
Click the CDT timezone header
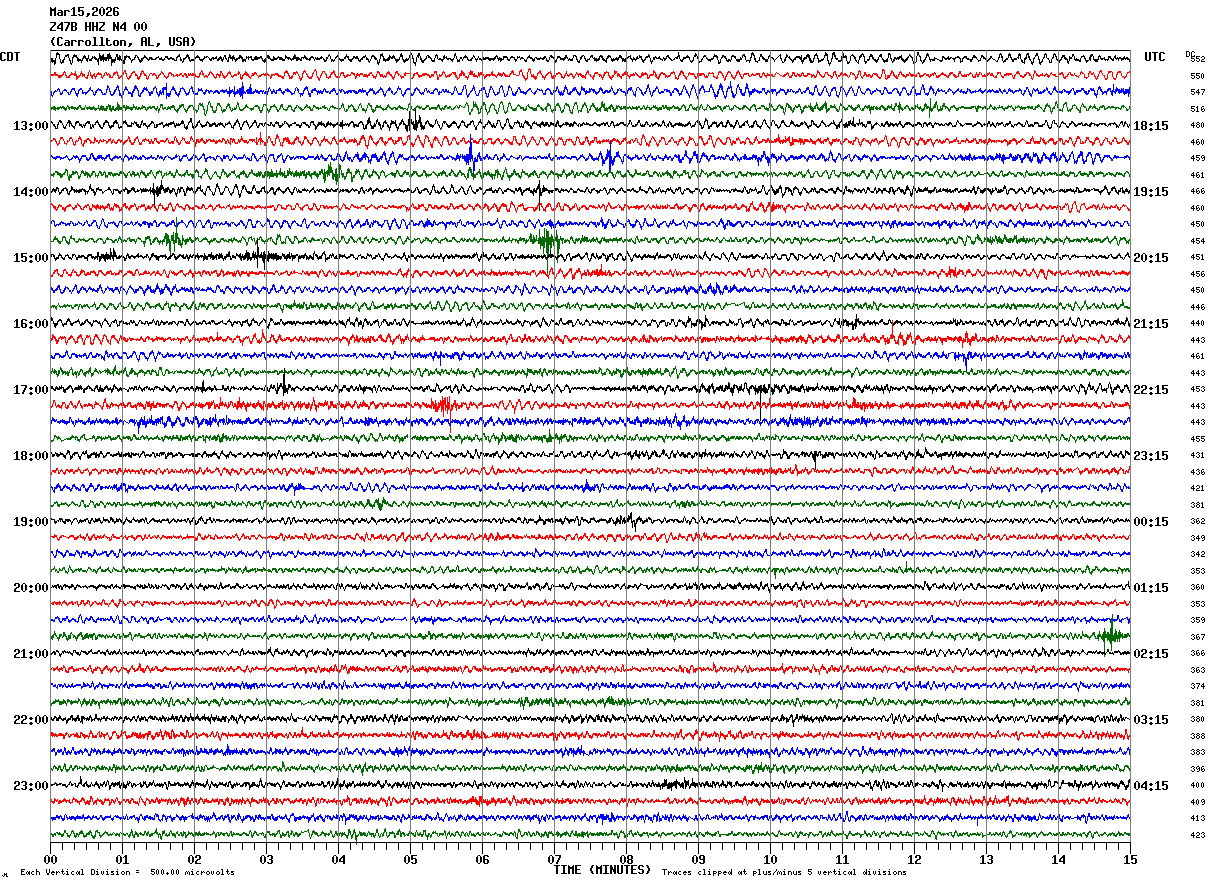(10, 57)
